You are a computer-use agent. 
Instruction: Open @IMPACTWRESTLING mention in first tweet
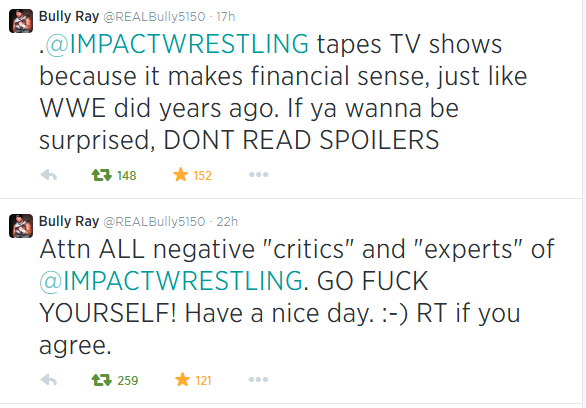(177, 44)
